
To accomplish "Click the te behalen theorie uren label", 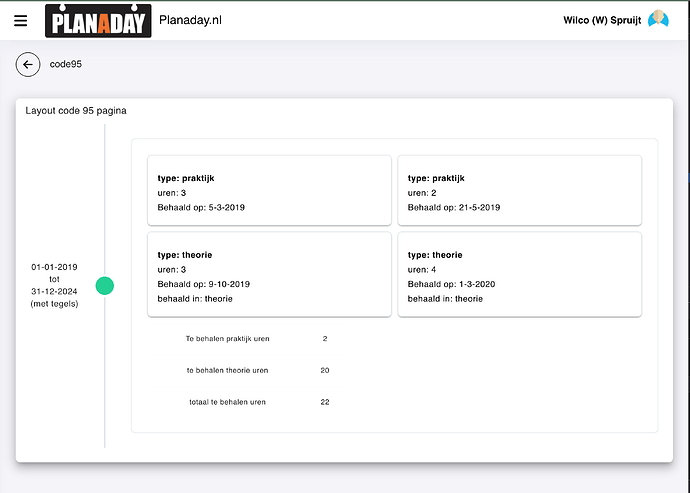I will pyautogui.click(x=227, y=370).
